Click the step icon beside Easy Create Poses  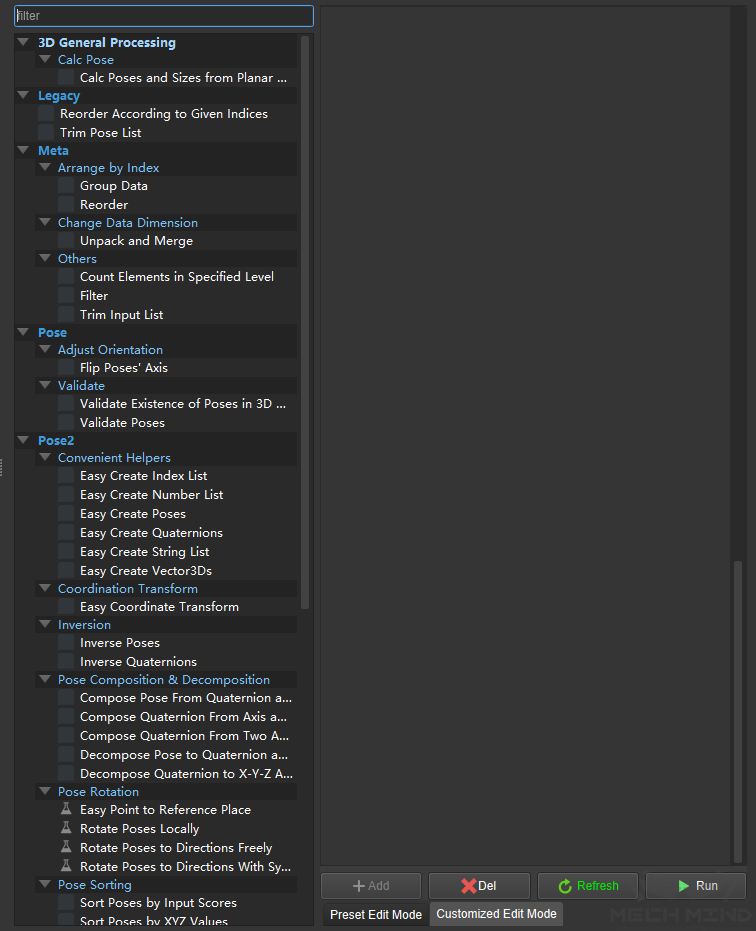click(x=66, y=514)
